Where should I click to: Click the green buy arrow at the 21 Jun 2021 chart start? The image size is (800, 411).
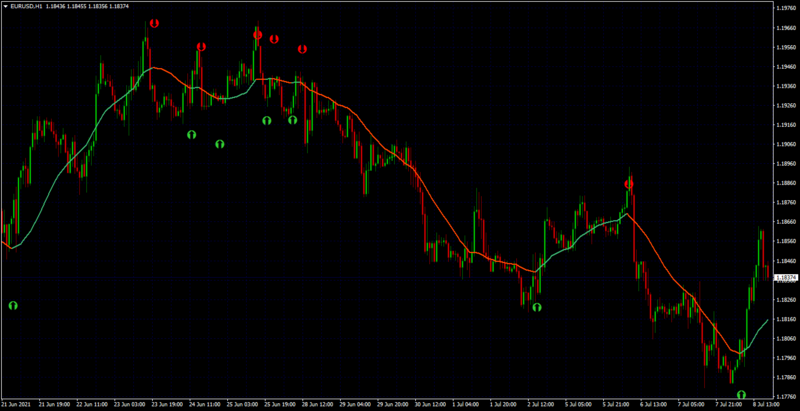pyautogui.click(x=13, y=305)
